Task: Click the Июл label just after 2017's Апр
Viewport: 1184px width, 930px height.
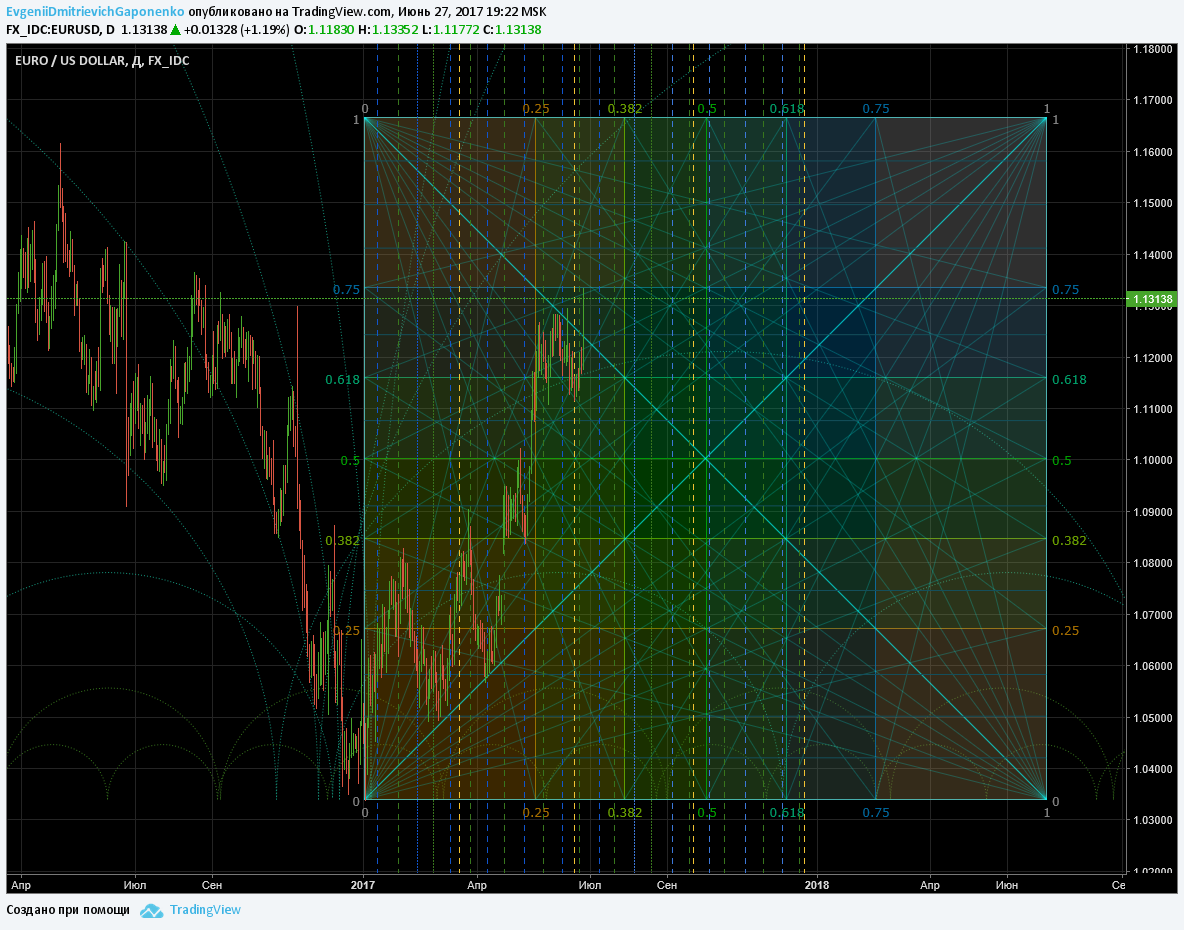Action: click(590, 885)
